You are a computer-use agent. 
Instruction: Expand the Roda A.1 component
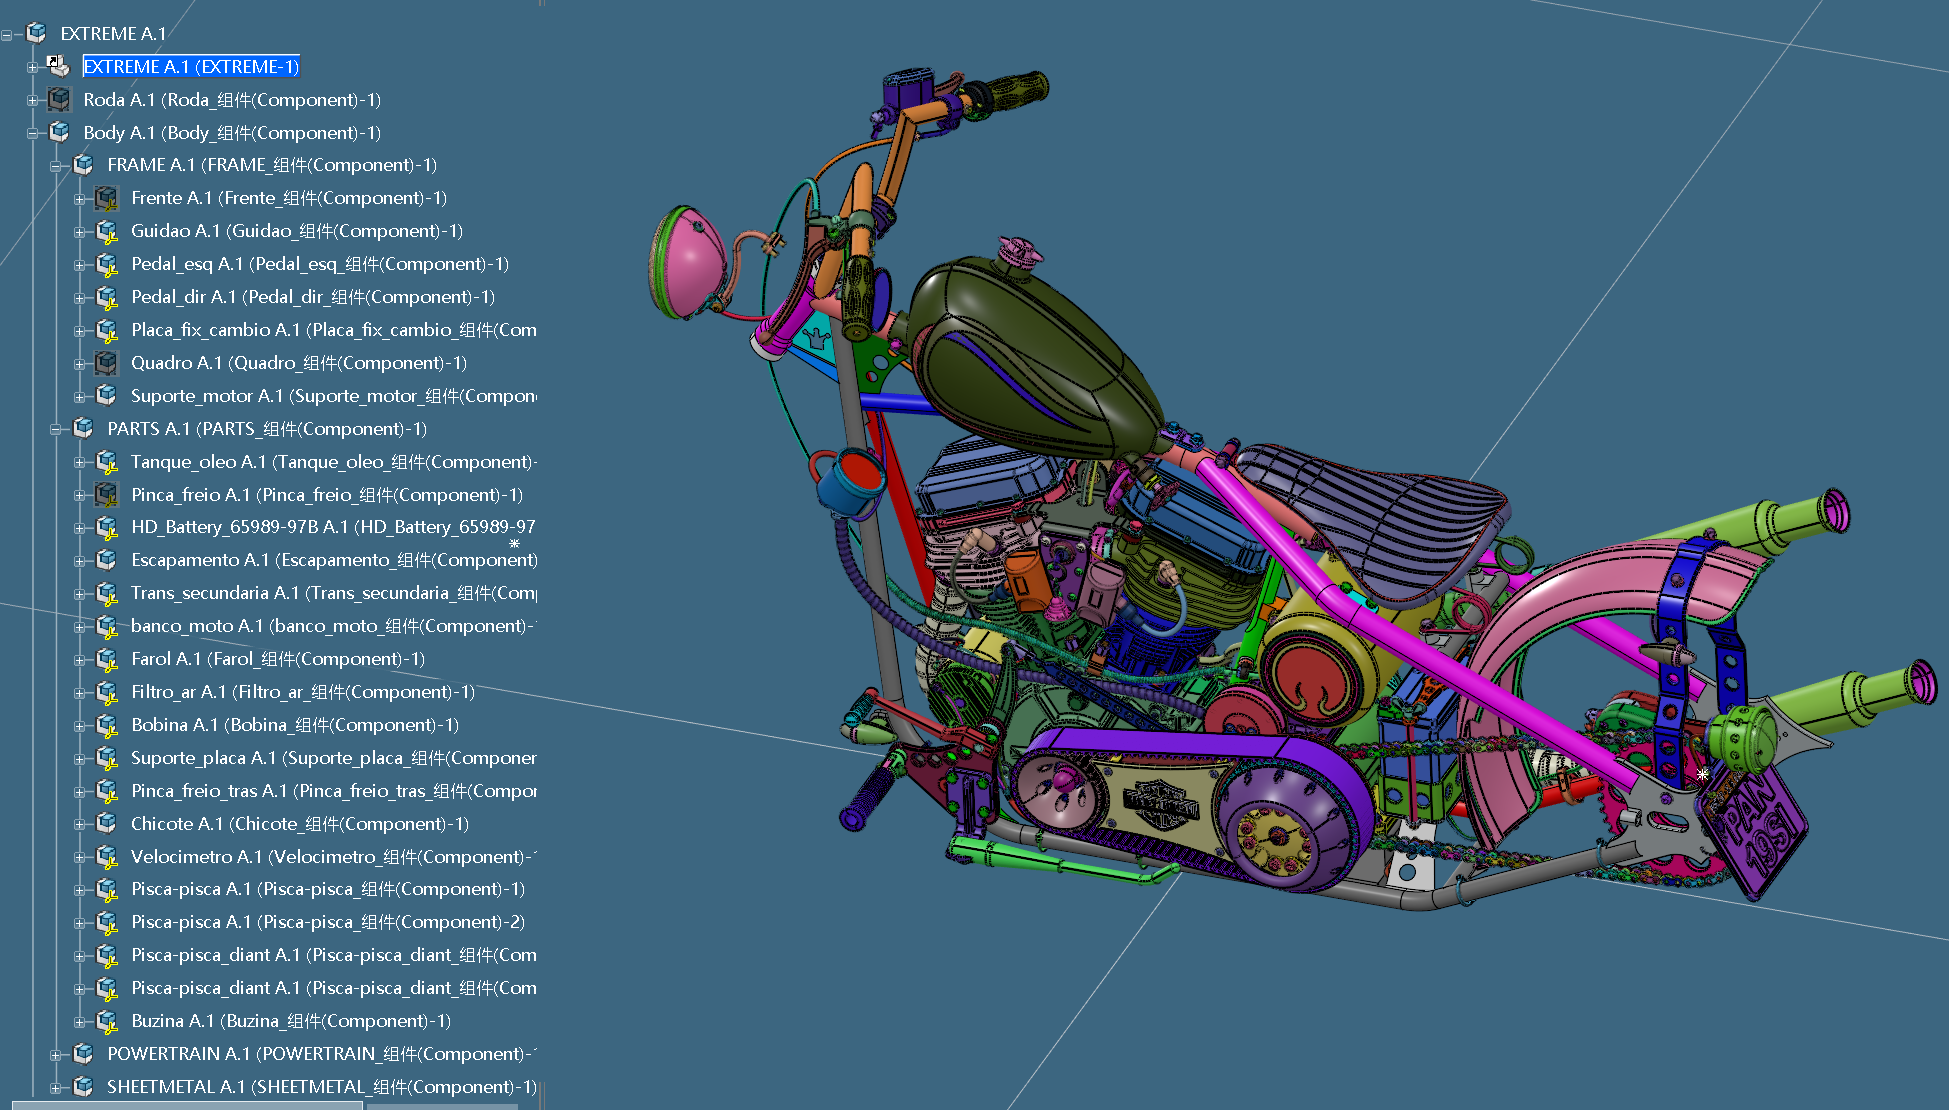click(x=32, y=101)
